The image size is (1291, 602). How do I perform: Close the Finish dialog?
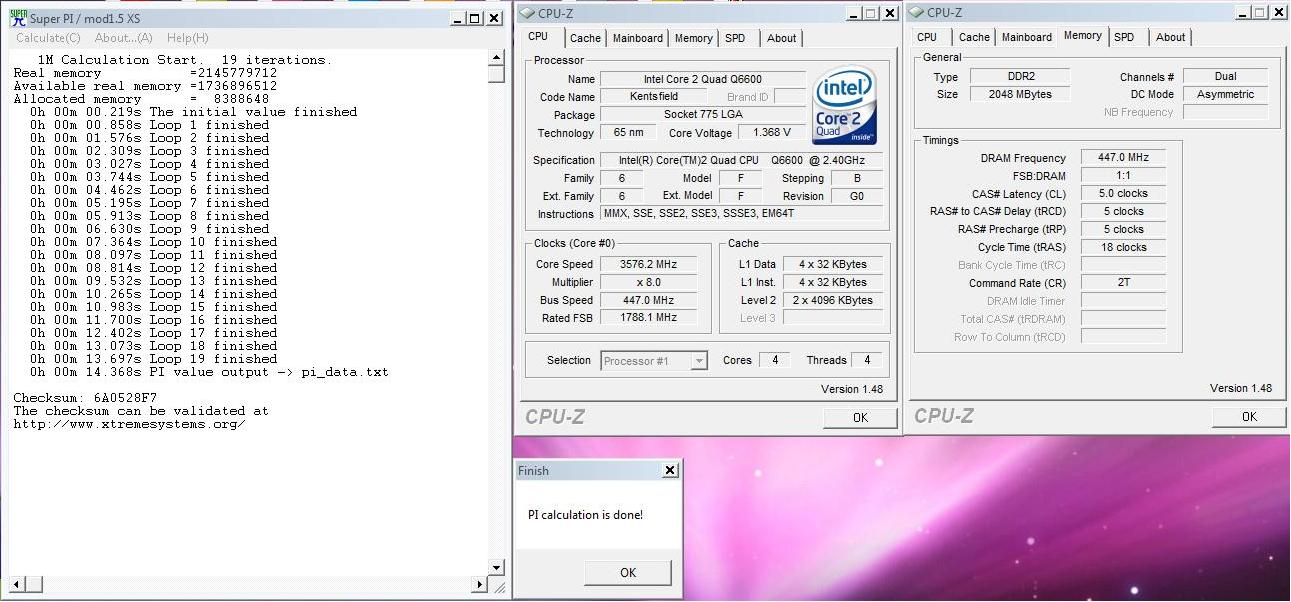click(x=670, y=471)
